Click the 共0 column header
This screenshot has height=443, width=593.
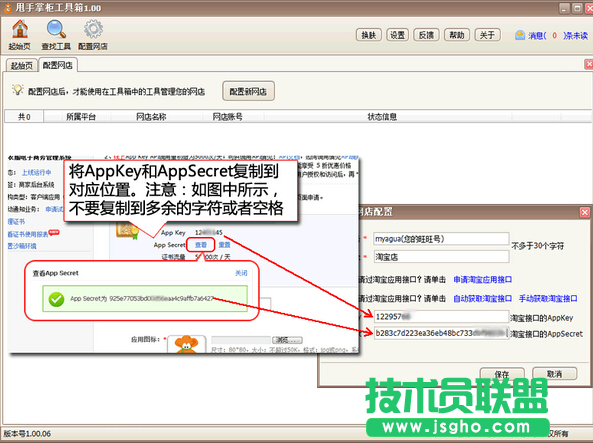click(x=24, y=117)
